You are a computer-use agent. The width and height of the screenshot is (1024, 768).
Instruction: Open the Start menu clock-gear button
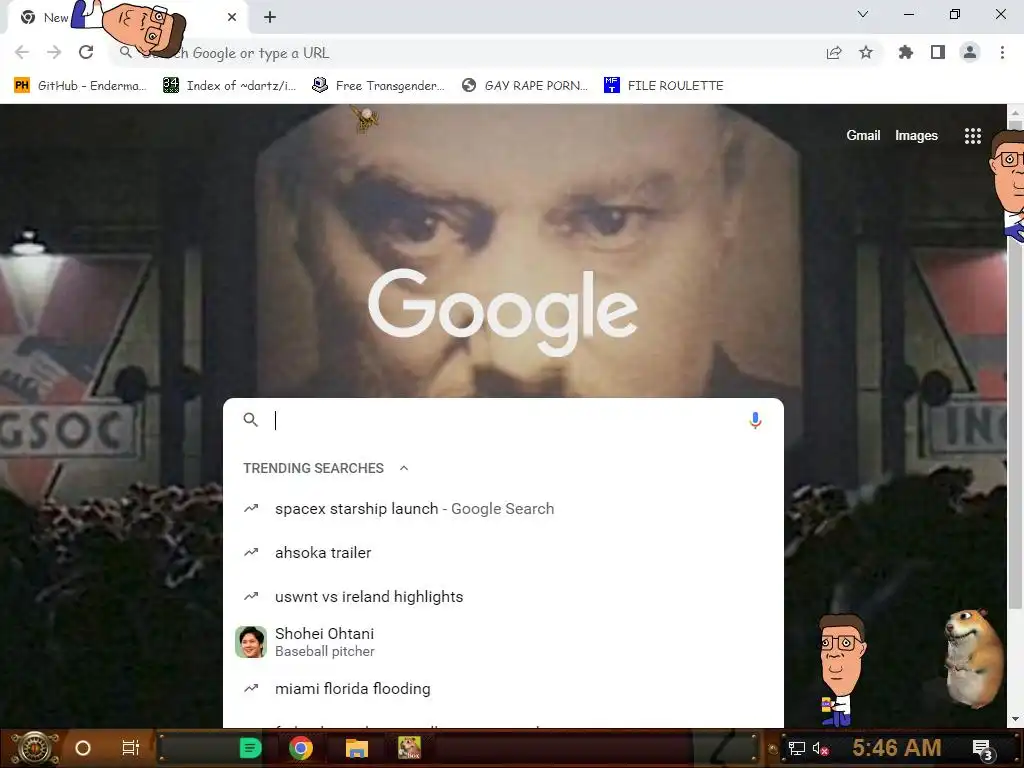pos(34,748)
